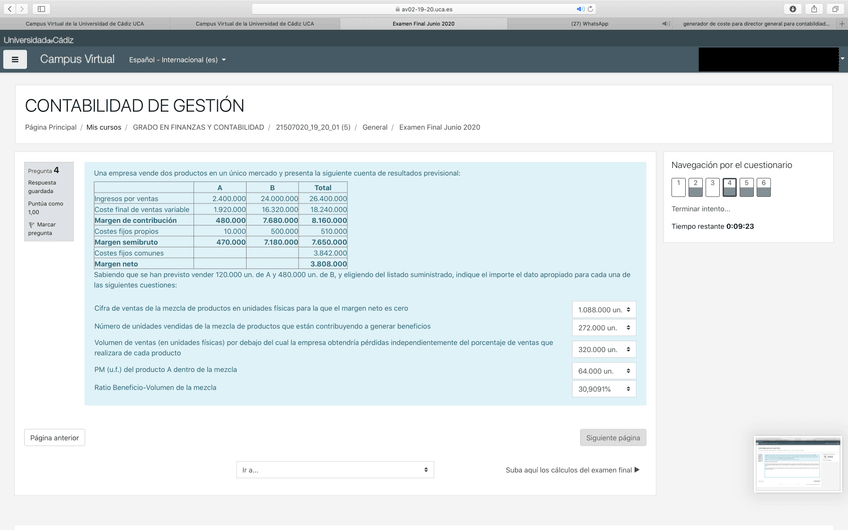The image size is (848, 530).
Task: Expand the 30,9091% ratio dropdown
Action: pos(604,389)
